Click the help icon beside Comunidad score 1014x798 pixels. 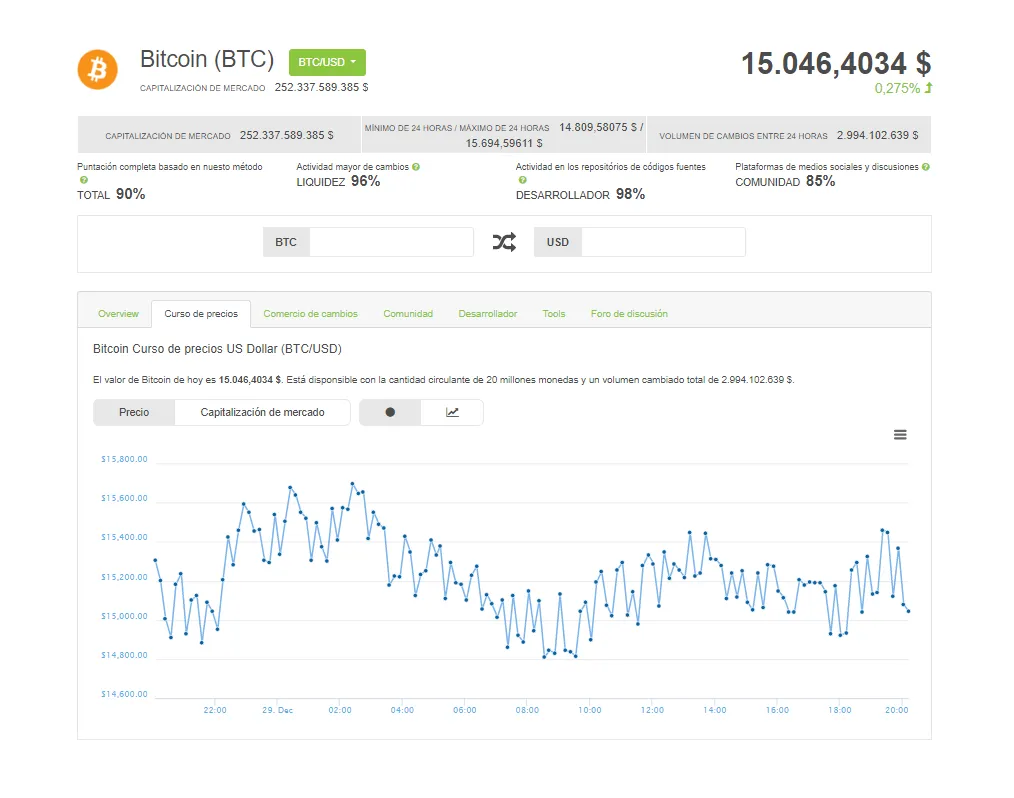pos(925,167)
